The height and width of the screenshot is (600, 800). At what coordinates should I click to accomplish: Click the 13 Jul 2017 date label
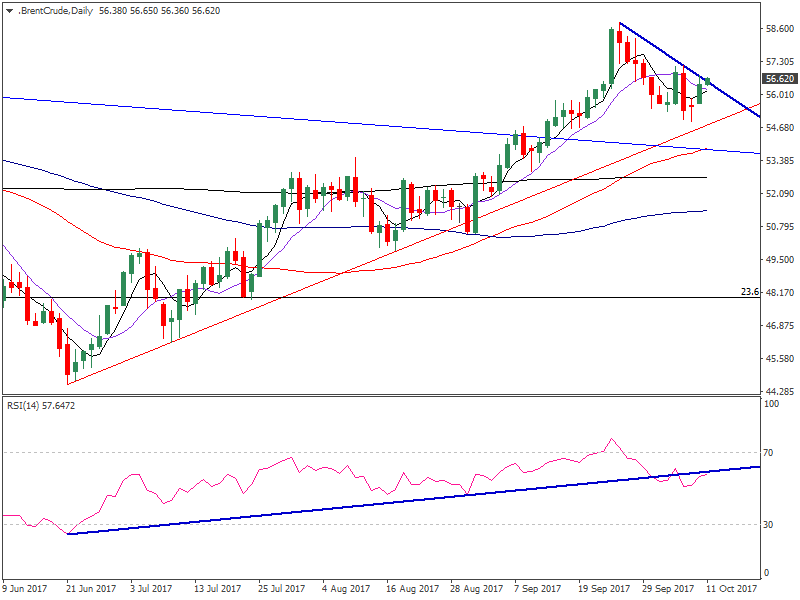coord(217,588)
